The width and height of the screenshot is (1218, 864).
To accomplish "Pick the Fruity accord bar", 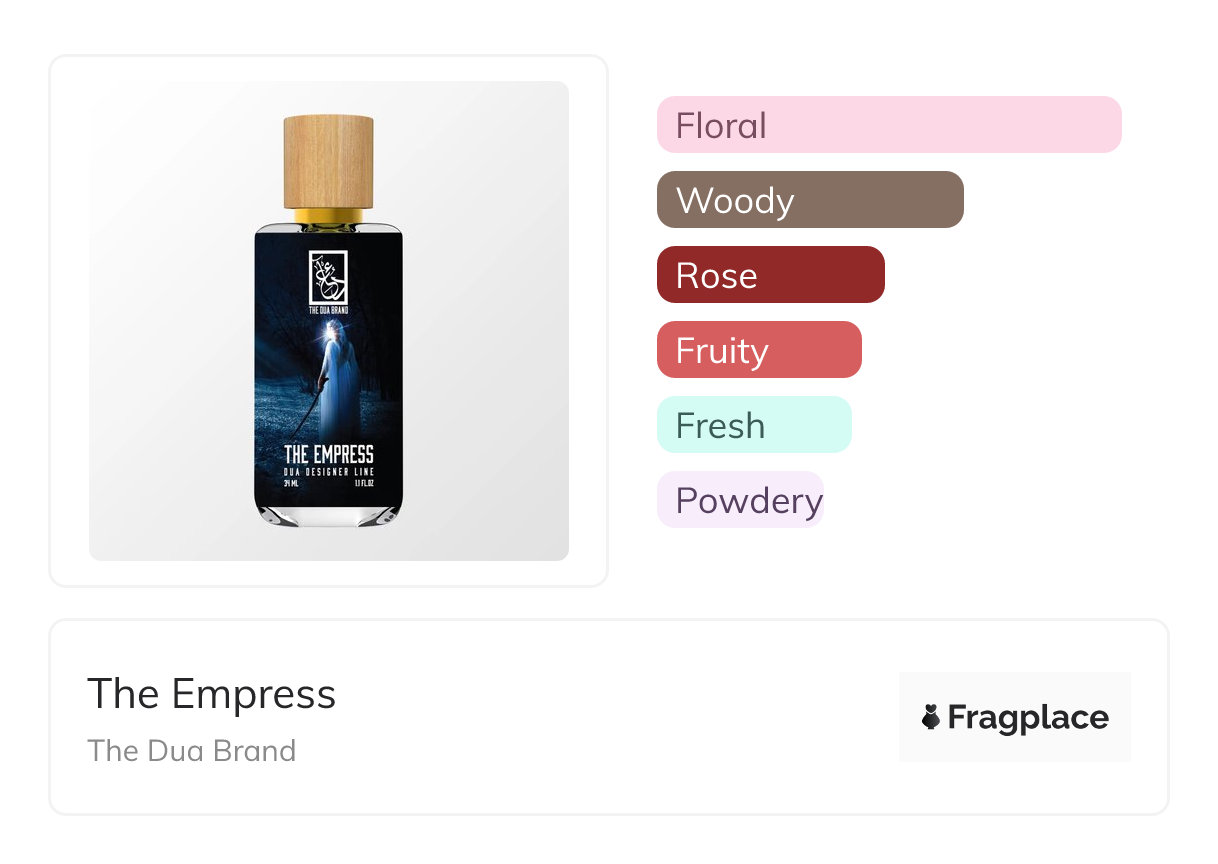I will (x=759, y=350).
